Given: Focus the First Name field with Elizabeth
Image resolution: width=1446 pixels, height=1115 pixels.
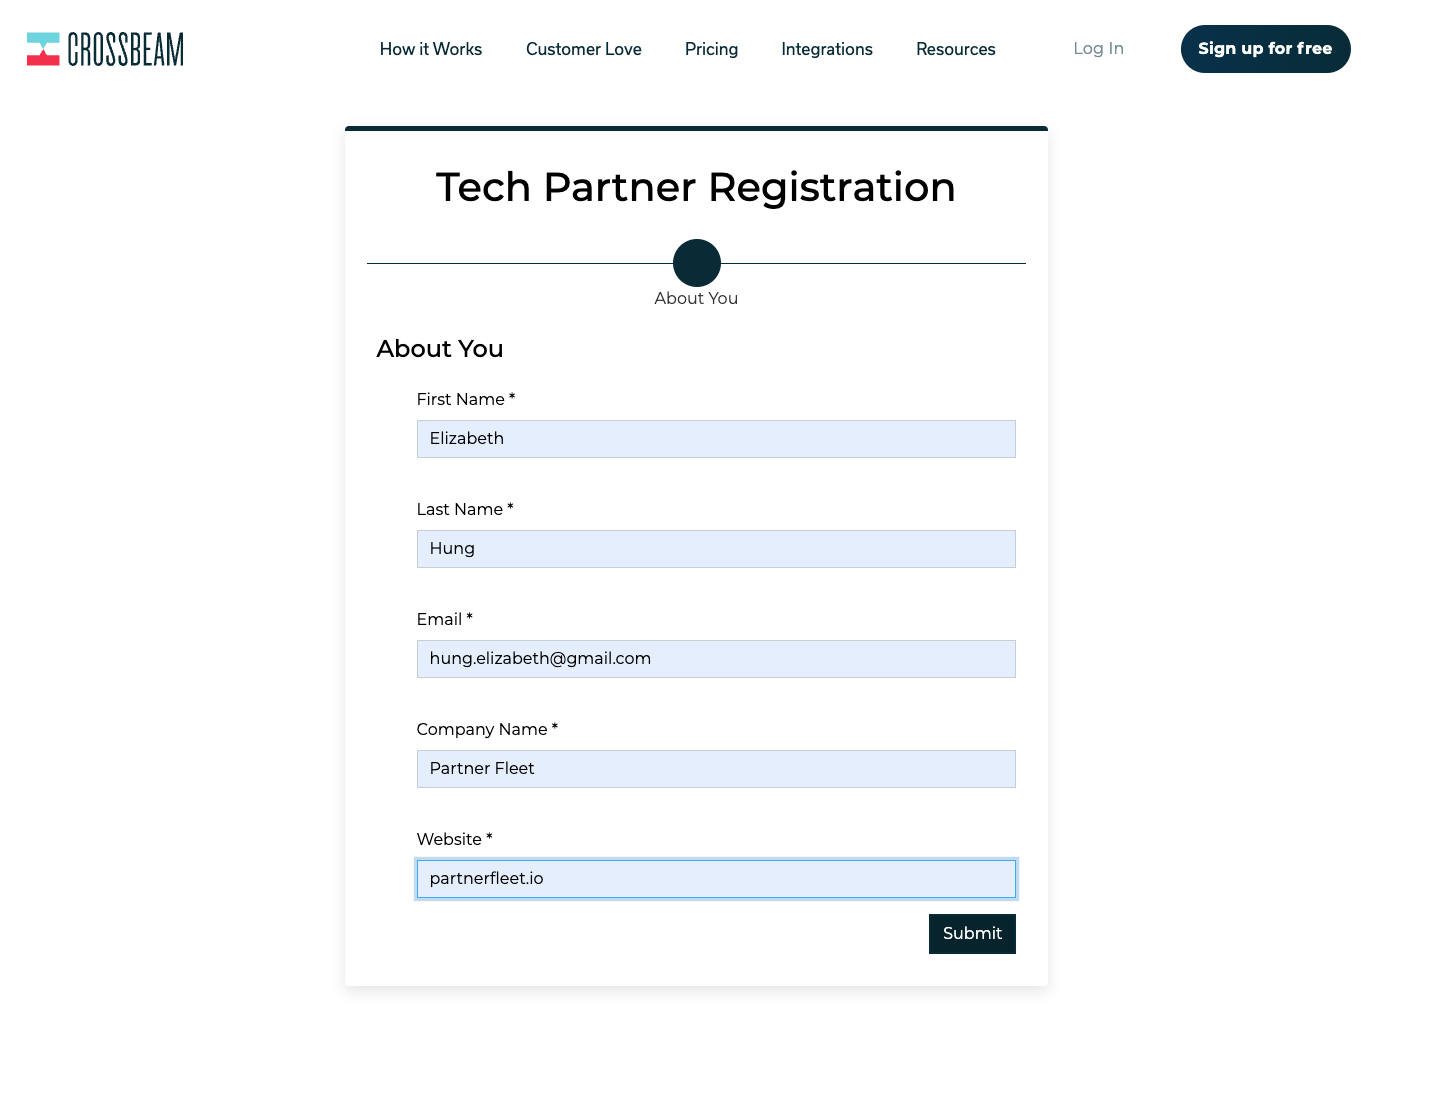Looking at the screenshot, I should pos(716,439).
